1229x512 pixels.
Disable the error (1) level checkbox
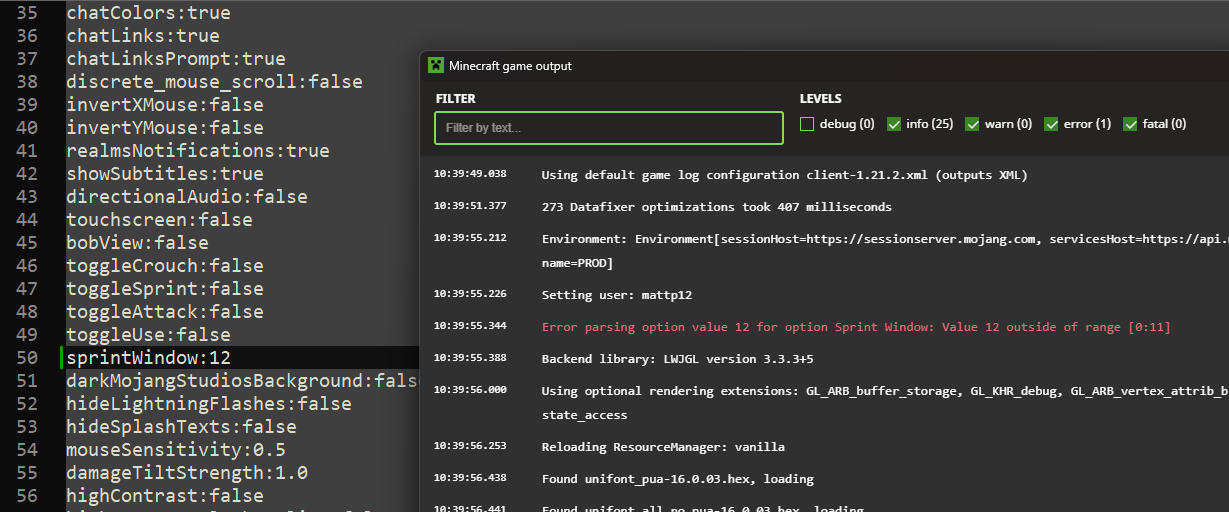click(1051, 124)
